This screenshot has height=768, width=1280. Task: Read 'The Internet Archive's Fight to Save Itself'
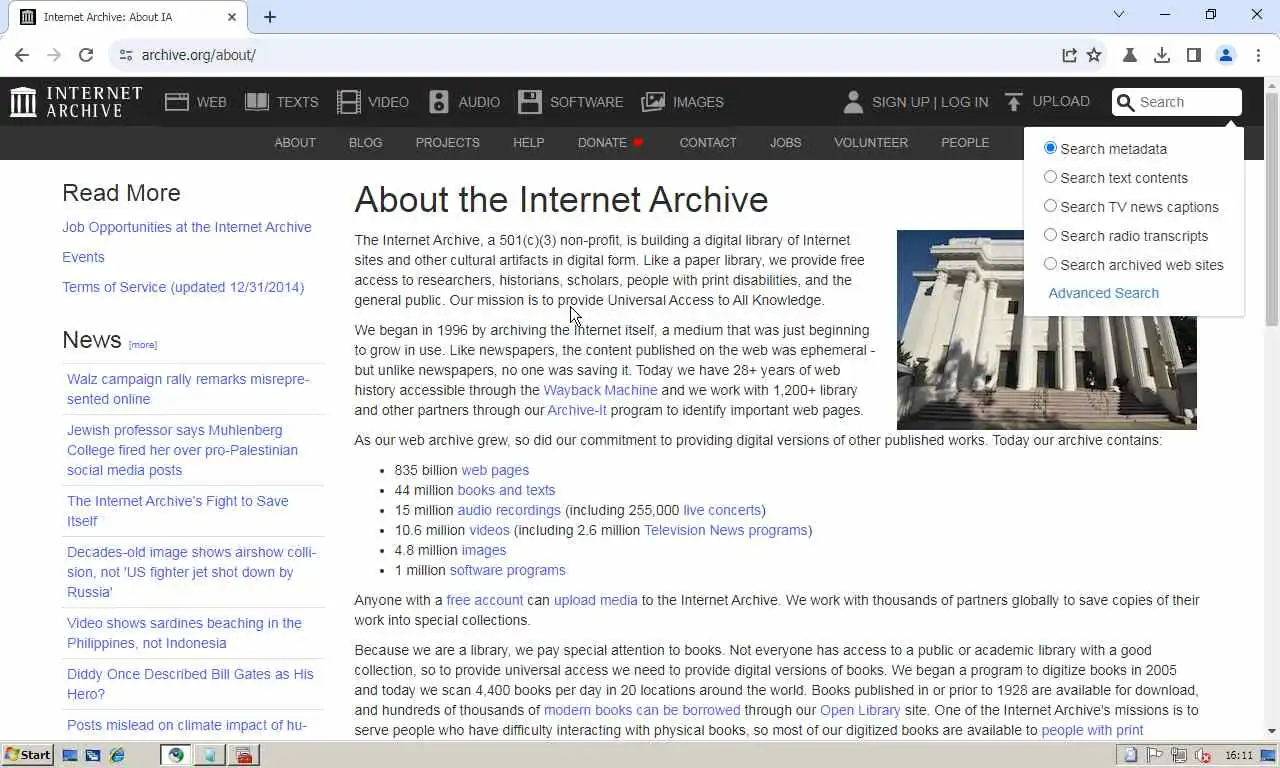point(178,511)
